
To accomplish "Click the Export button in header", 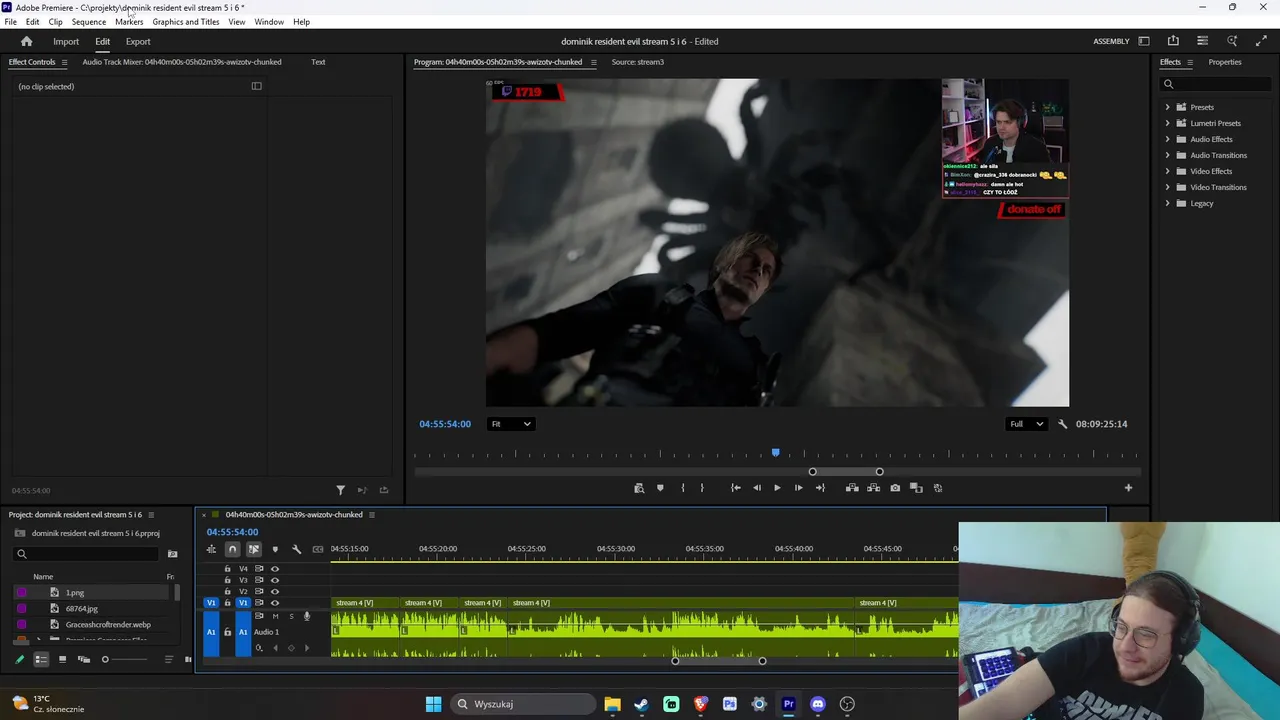I will [138, 42].
